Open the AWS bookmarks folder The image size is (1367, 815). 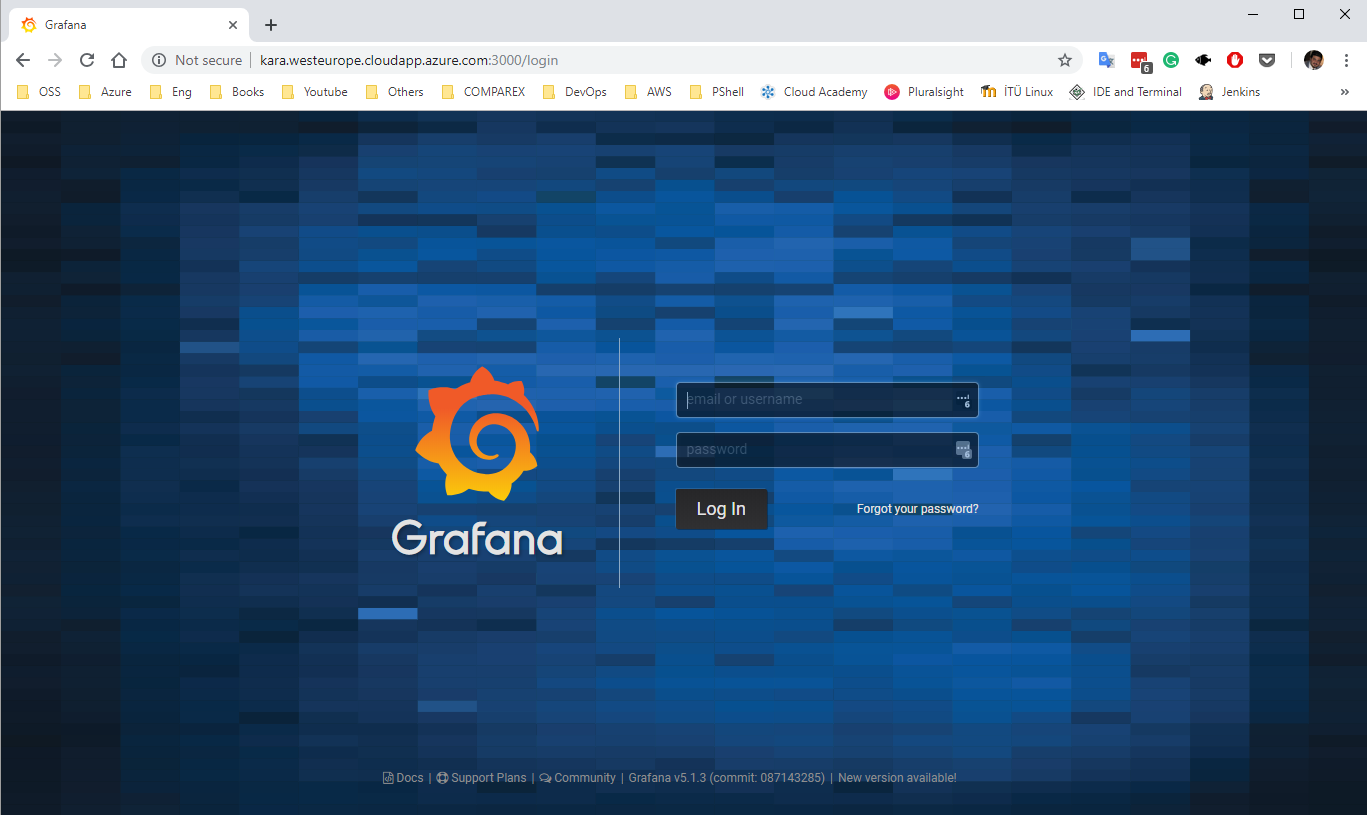(648, 92)
